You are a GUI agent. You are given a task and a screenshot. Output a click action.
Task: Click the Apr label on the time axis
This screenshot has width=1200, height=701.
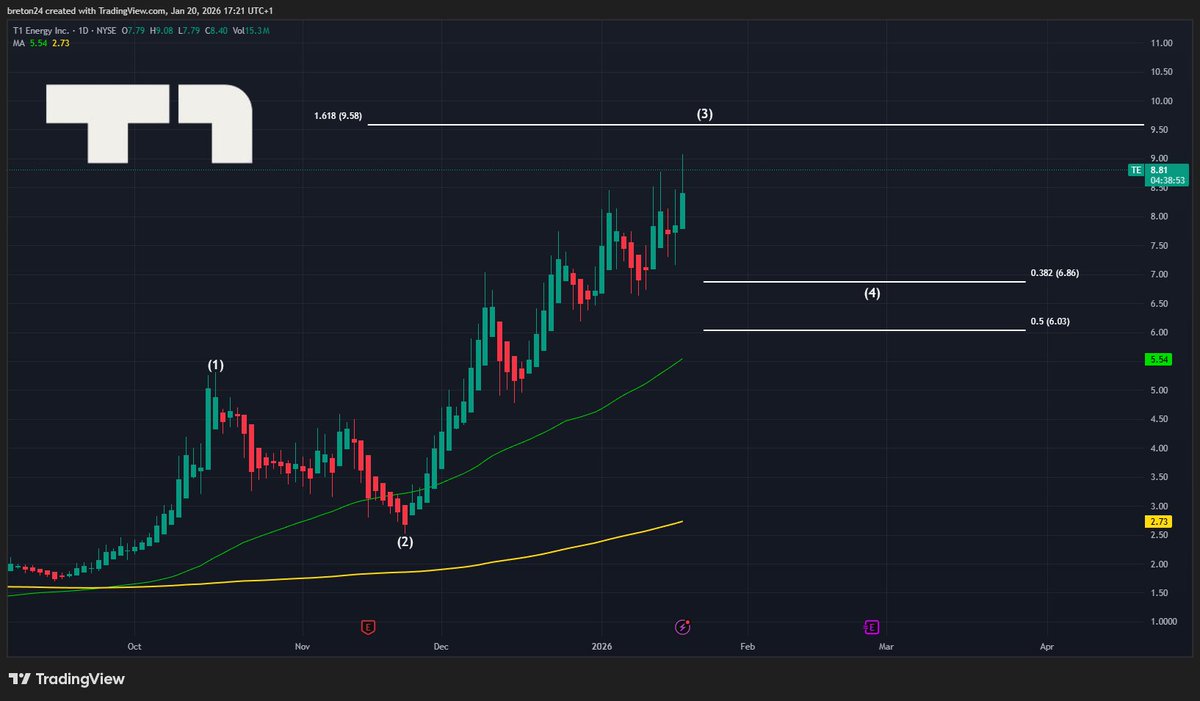click(x=1046, y=647)
